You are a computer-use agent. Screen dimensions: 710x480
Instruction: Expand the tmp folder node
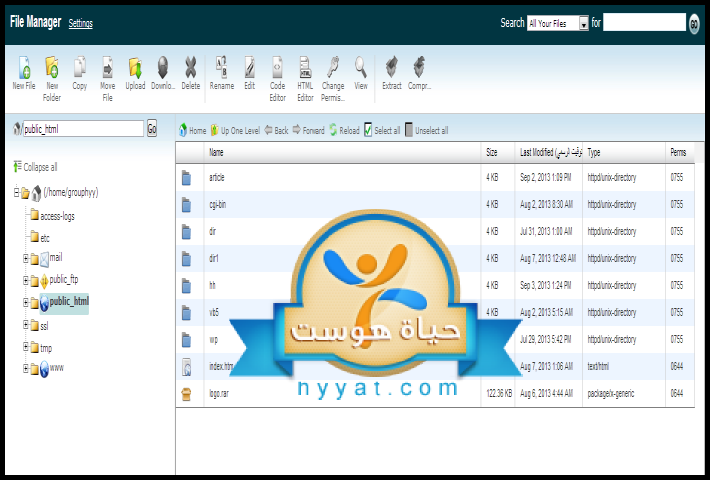click(x=26, y=347)
